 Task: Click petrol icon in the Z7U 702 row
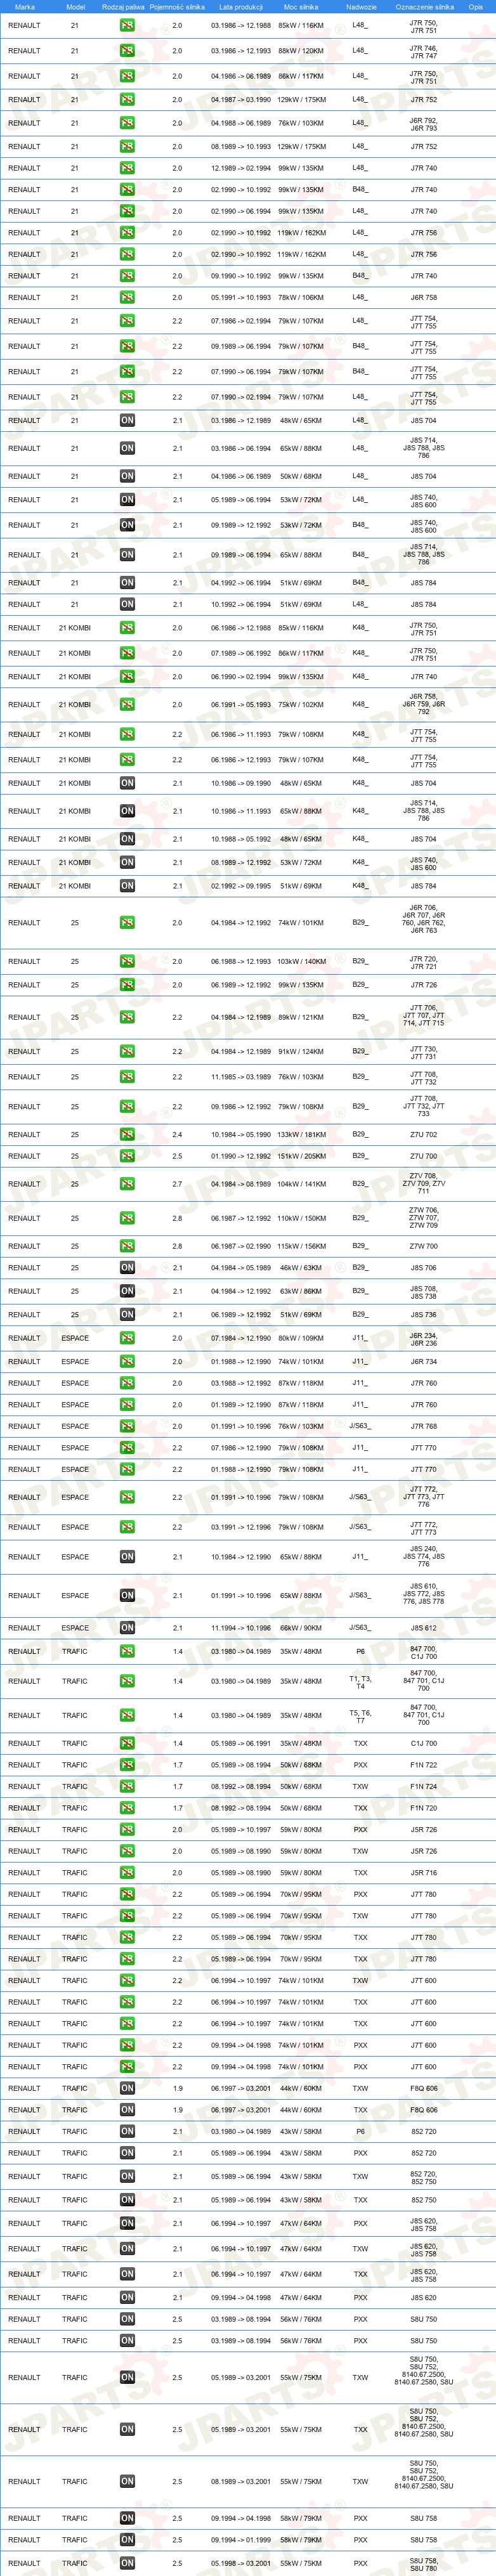click(x=127, y=1134)
